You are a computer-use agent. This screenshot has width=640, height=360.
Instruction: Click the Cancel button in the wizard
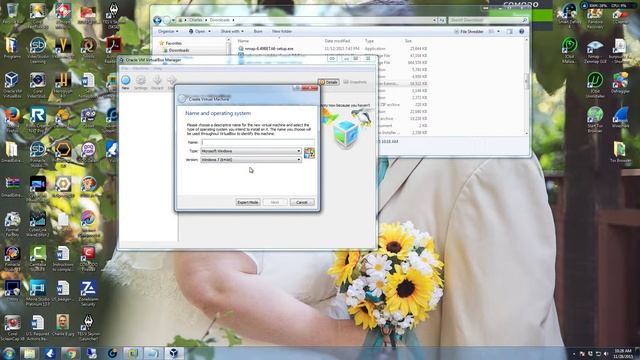coord(302,202)
